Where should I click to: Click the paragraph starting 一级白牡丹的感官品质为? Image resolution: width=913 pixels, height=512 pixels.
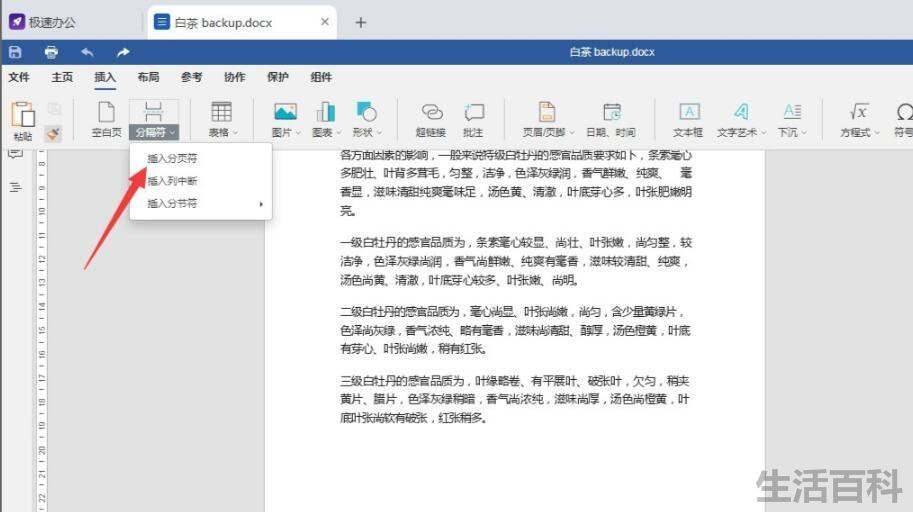coord(516,261)
